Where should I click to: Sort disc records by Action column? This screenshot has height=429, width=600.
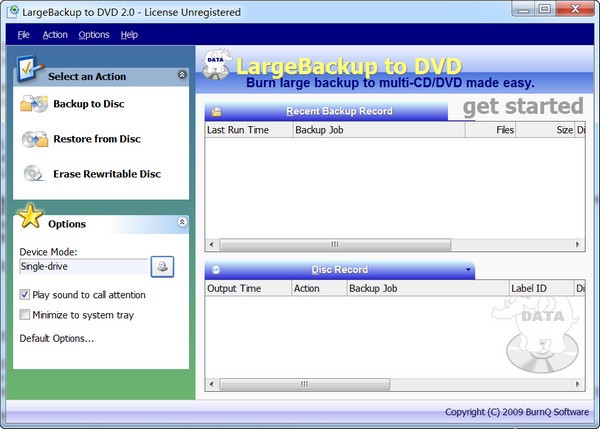click(319, 289)
